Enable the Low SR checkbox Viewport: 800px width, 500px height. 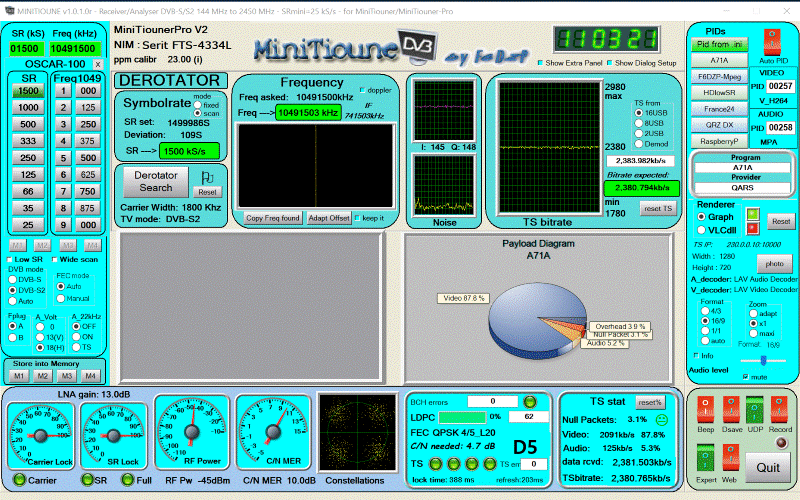10,259
